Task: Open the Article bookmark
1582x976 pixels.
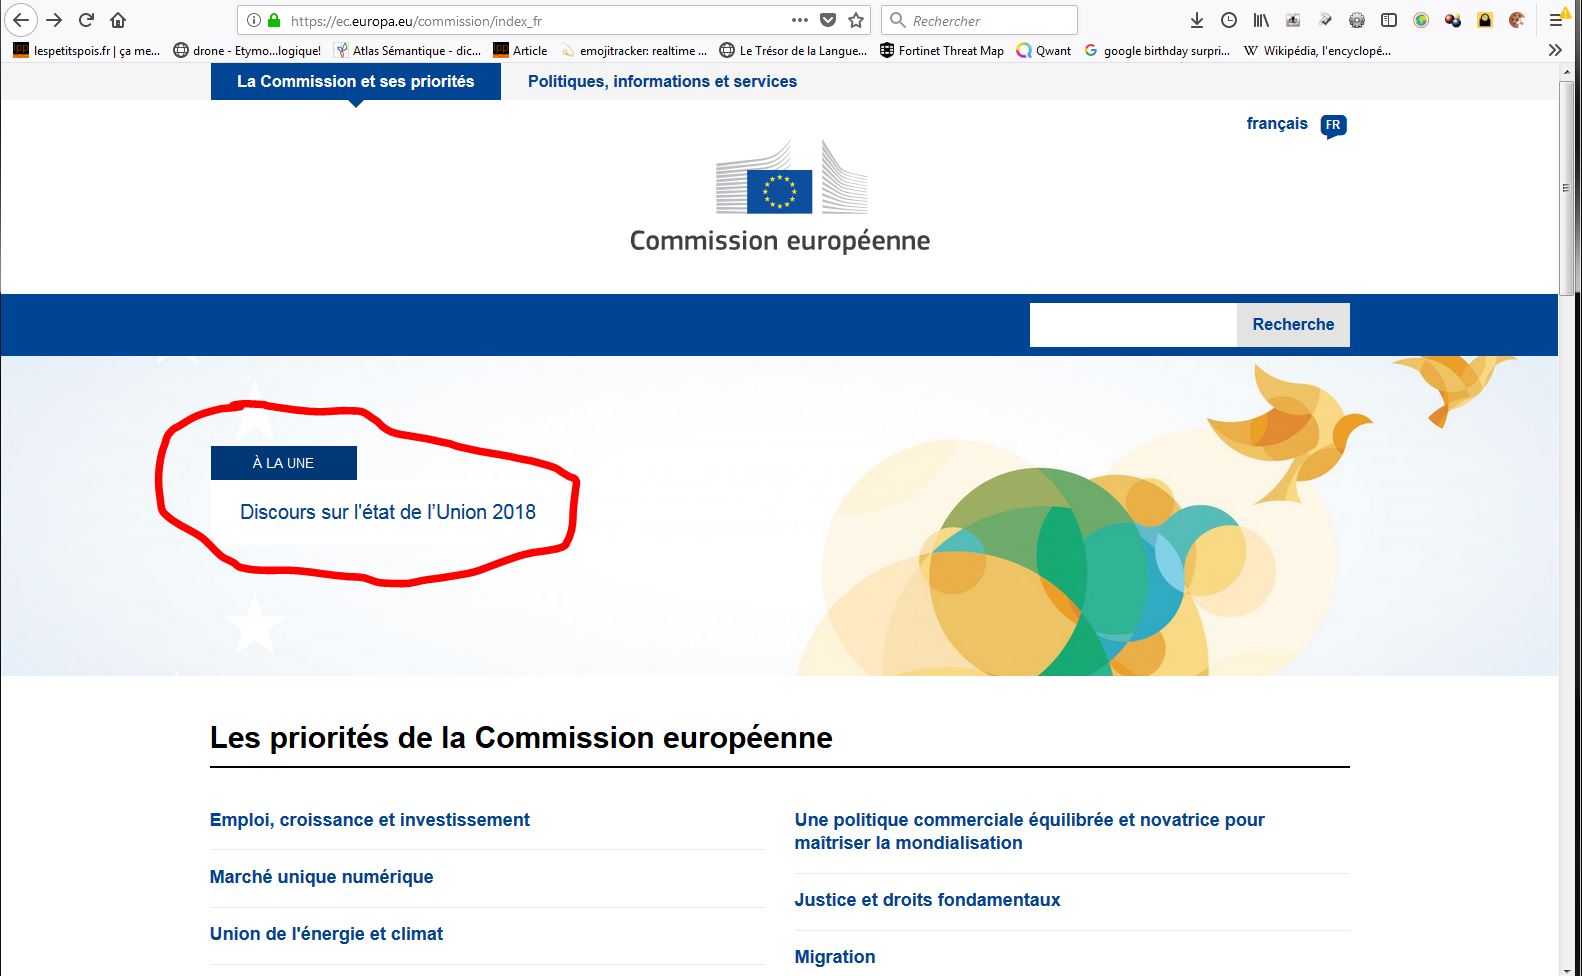Action: click(x=521, y=50)
